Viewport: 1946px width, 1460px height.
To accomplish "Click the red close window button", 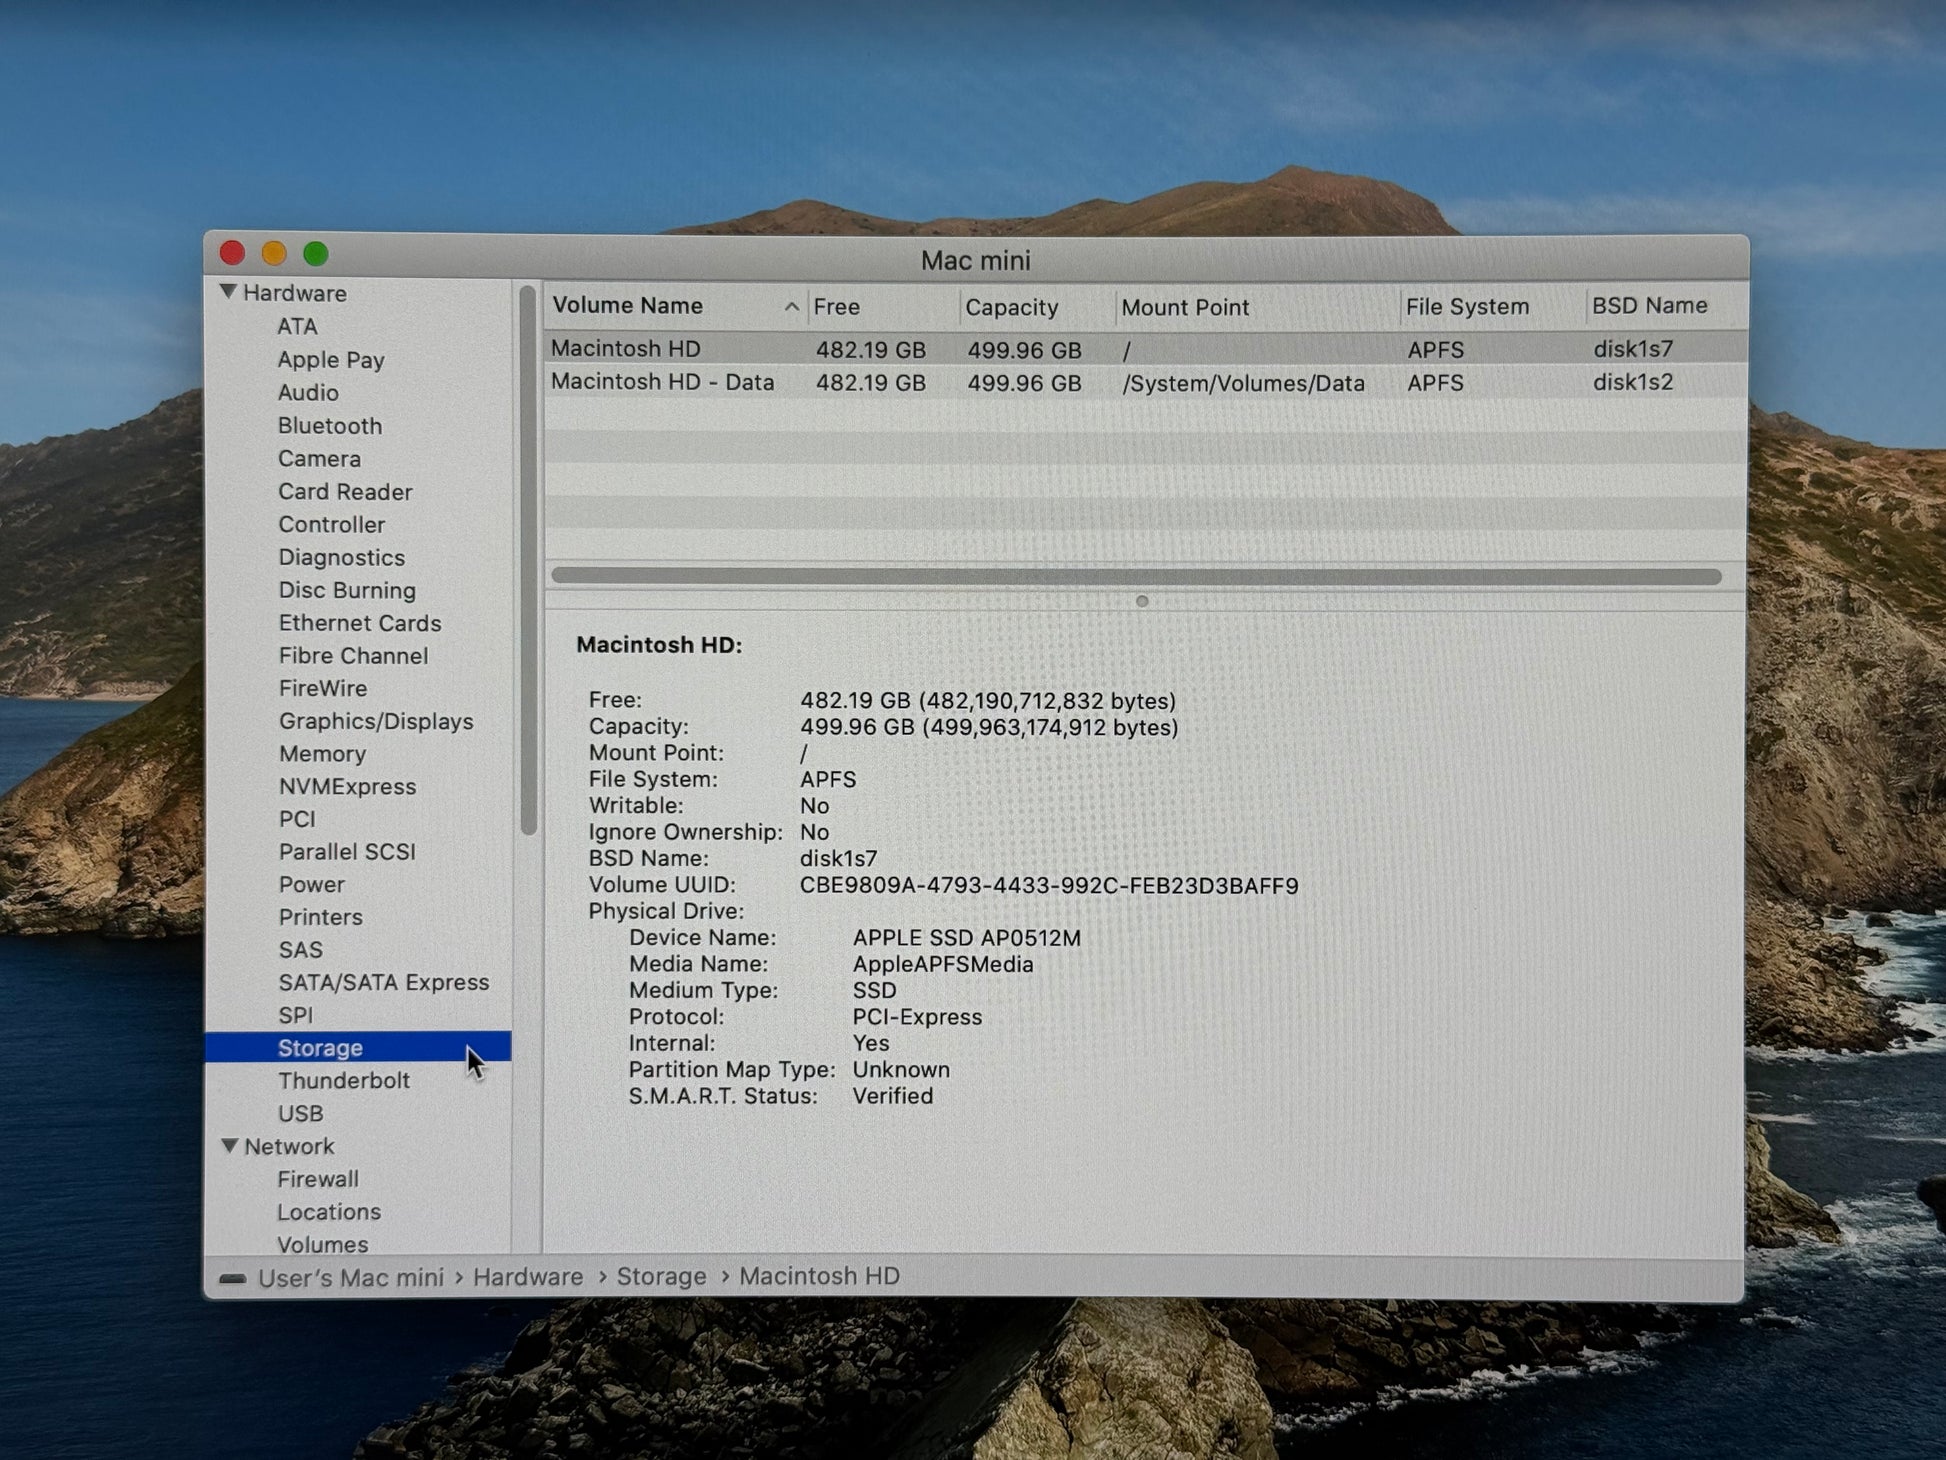I will (x=233, y=253).
